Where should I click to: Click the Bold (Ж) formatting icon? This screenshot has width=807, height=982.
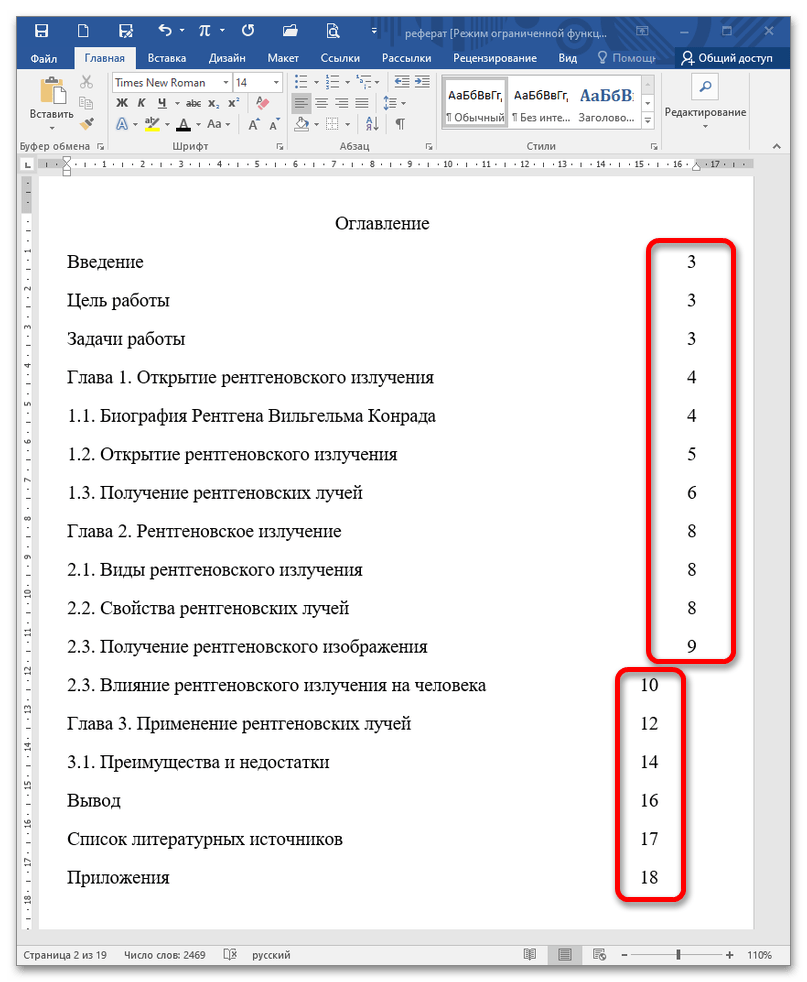coord(122,103)
